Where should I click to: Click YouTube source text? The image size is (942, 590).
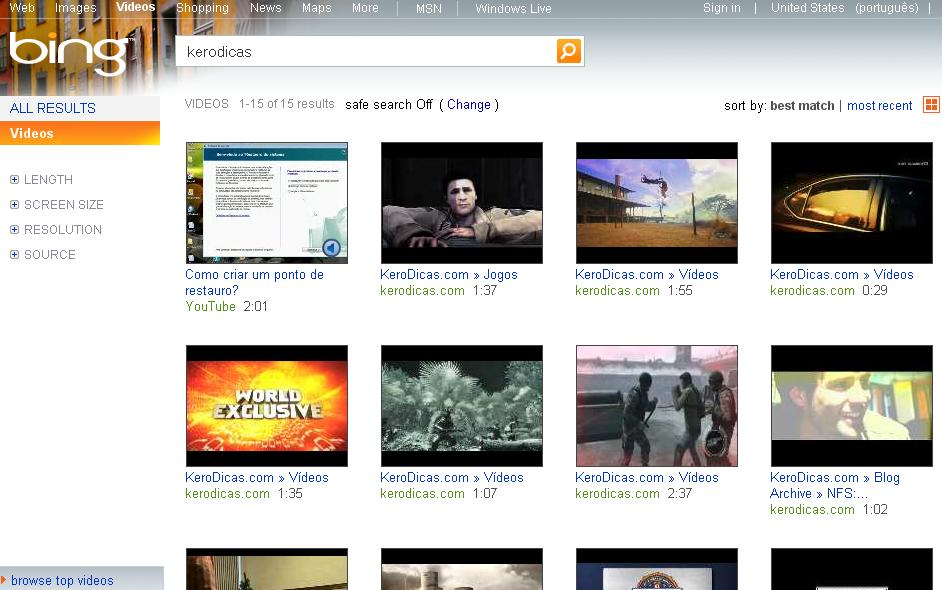210,306
